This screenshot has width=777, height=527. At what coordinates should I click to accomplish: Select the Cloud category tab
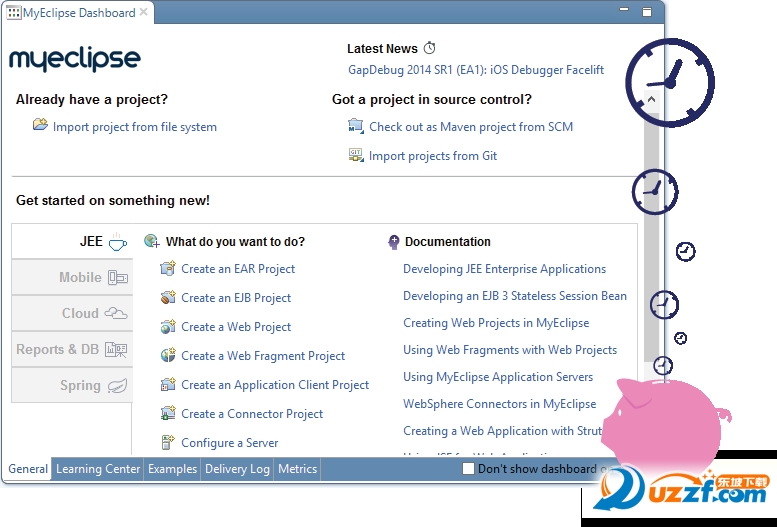pyautogui.click(x=72, y=313)
